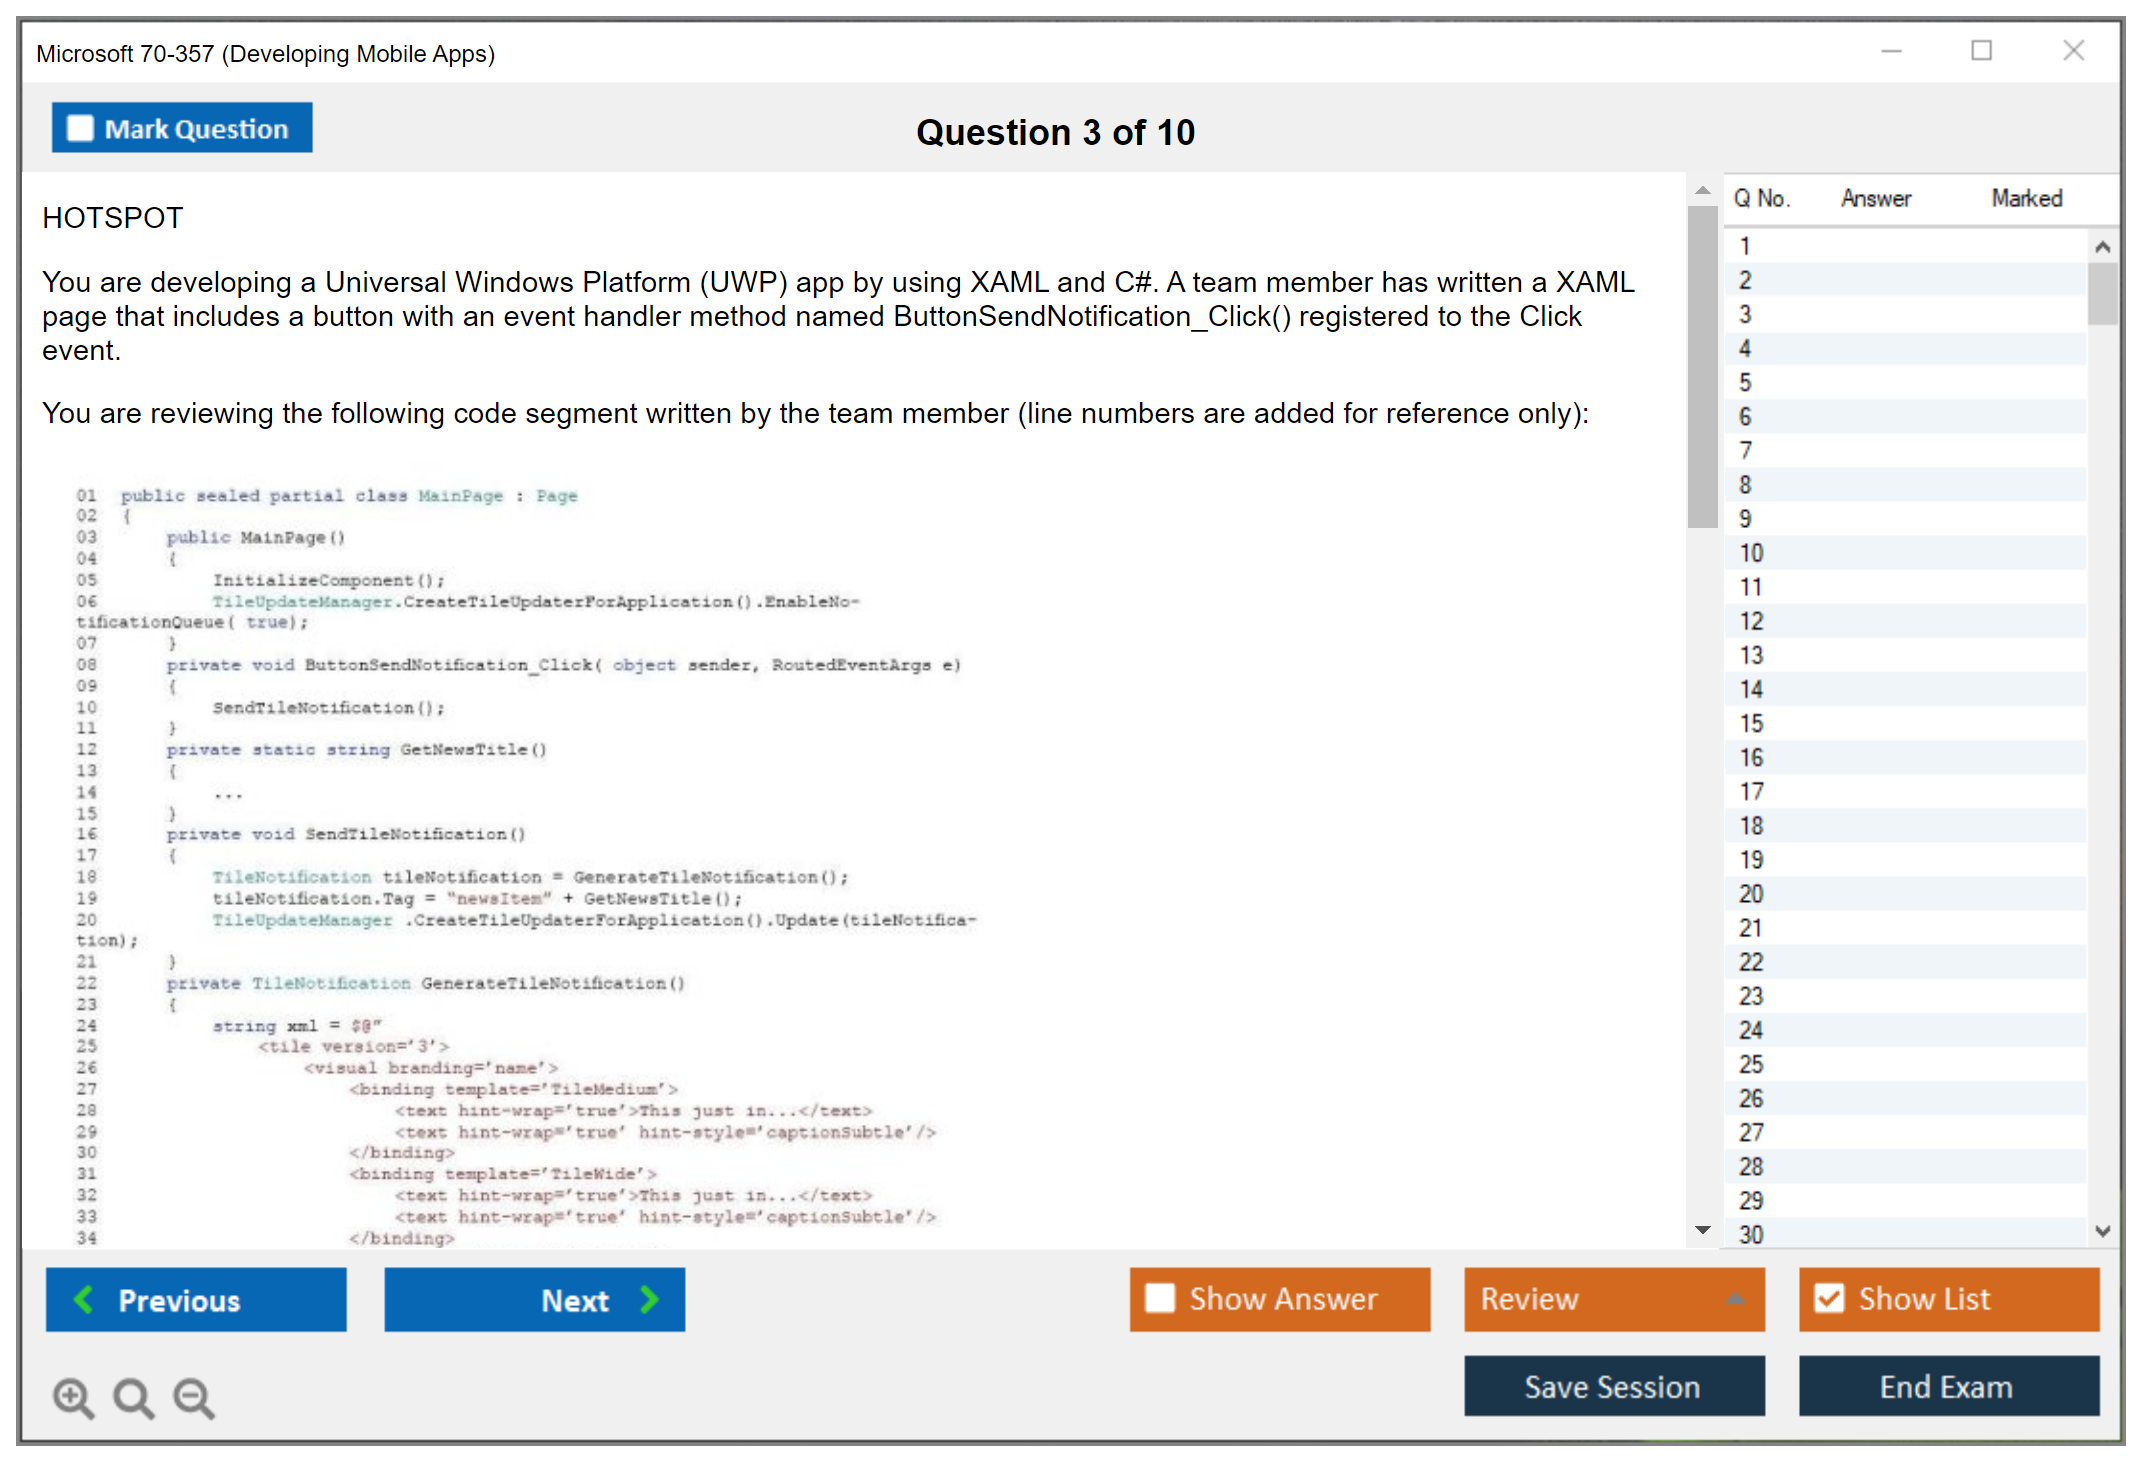Click the End Exam button

point(1947,1386)
